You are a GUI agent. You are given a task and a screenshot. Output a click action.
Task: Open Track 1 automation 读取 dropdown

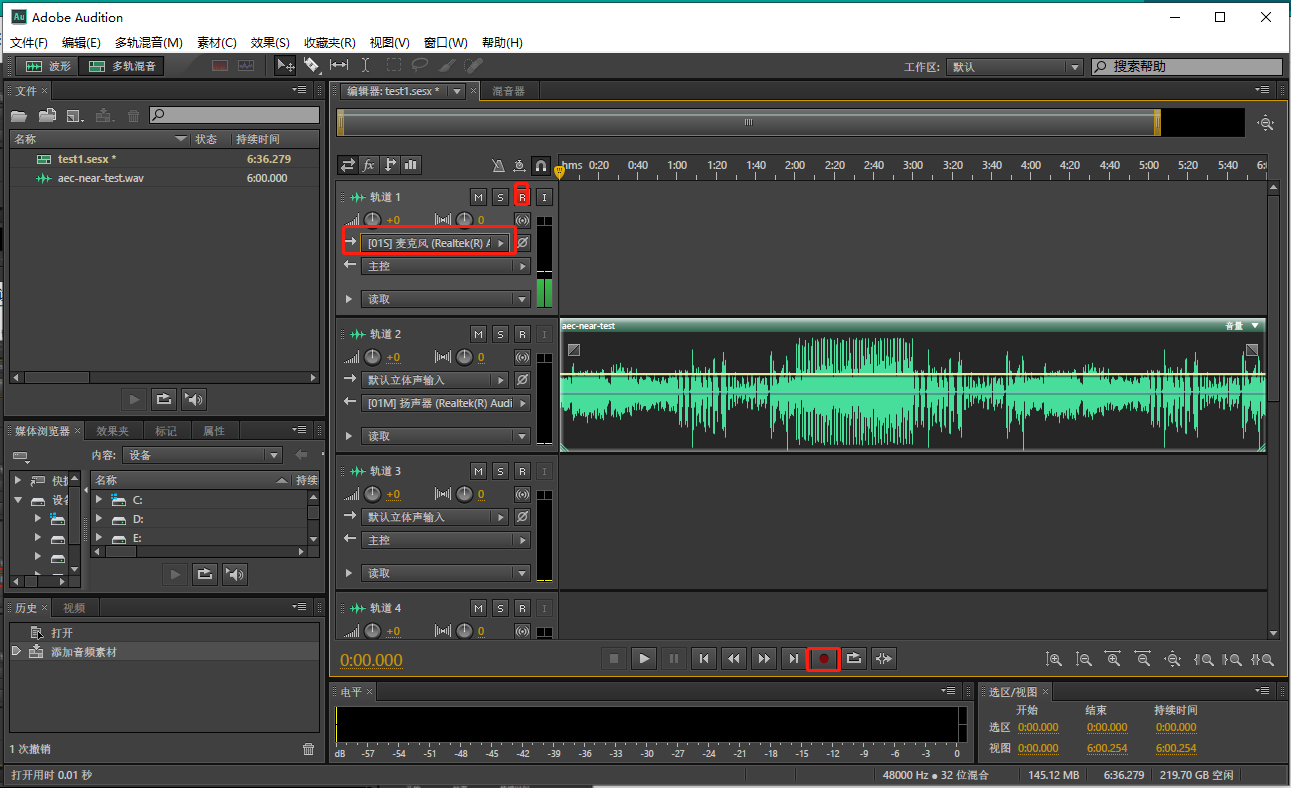(x=445, y=299)
